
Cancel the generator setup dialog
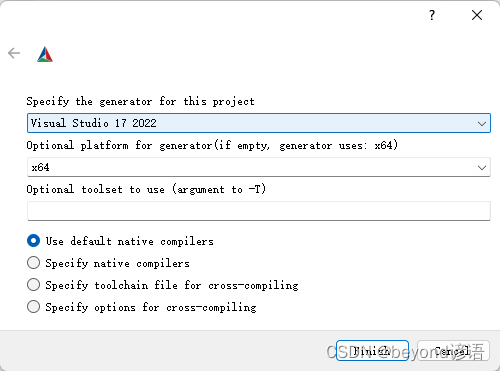pos(453,350)
